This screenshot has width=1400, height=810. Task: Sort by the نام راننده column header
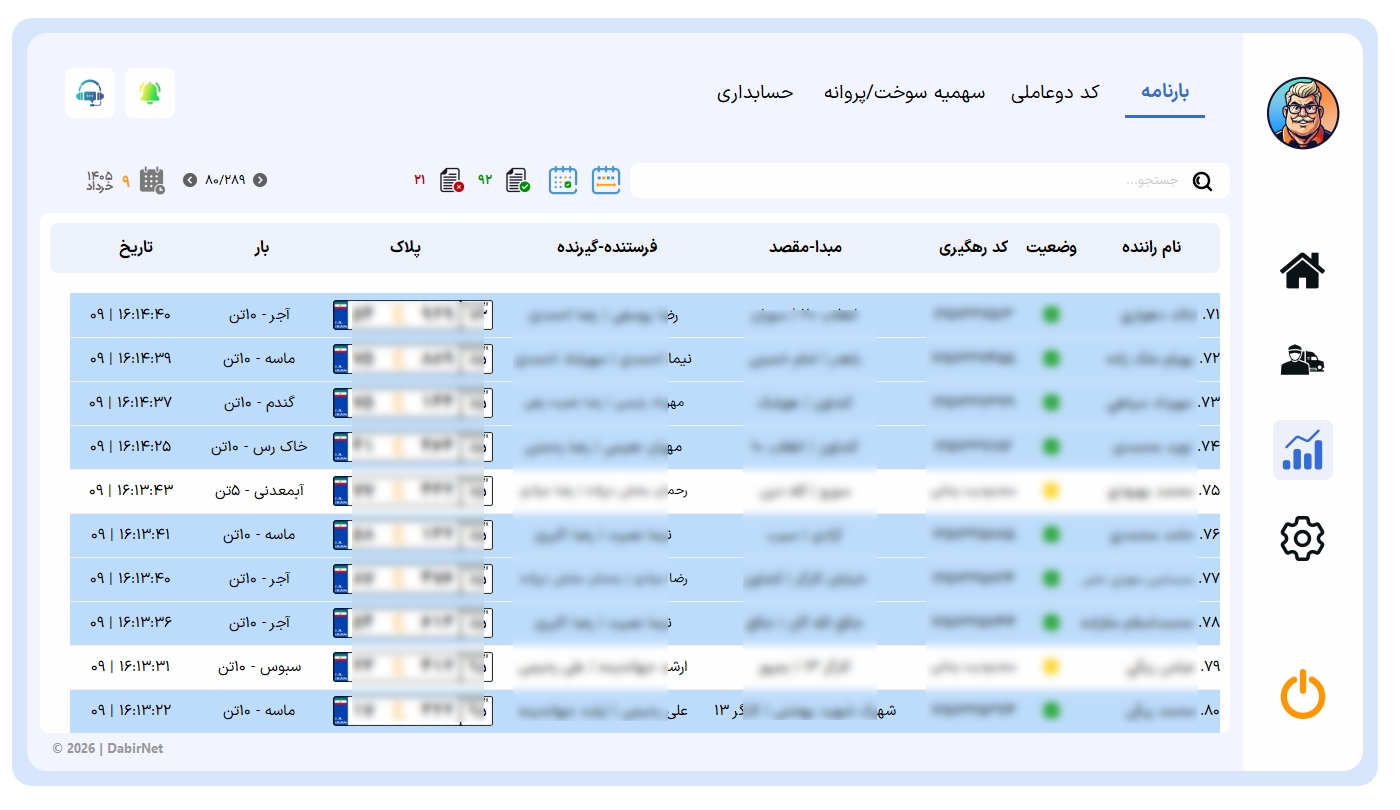1152,247
